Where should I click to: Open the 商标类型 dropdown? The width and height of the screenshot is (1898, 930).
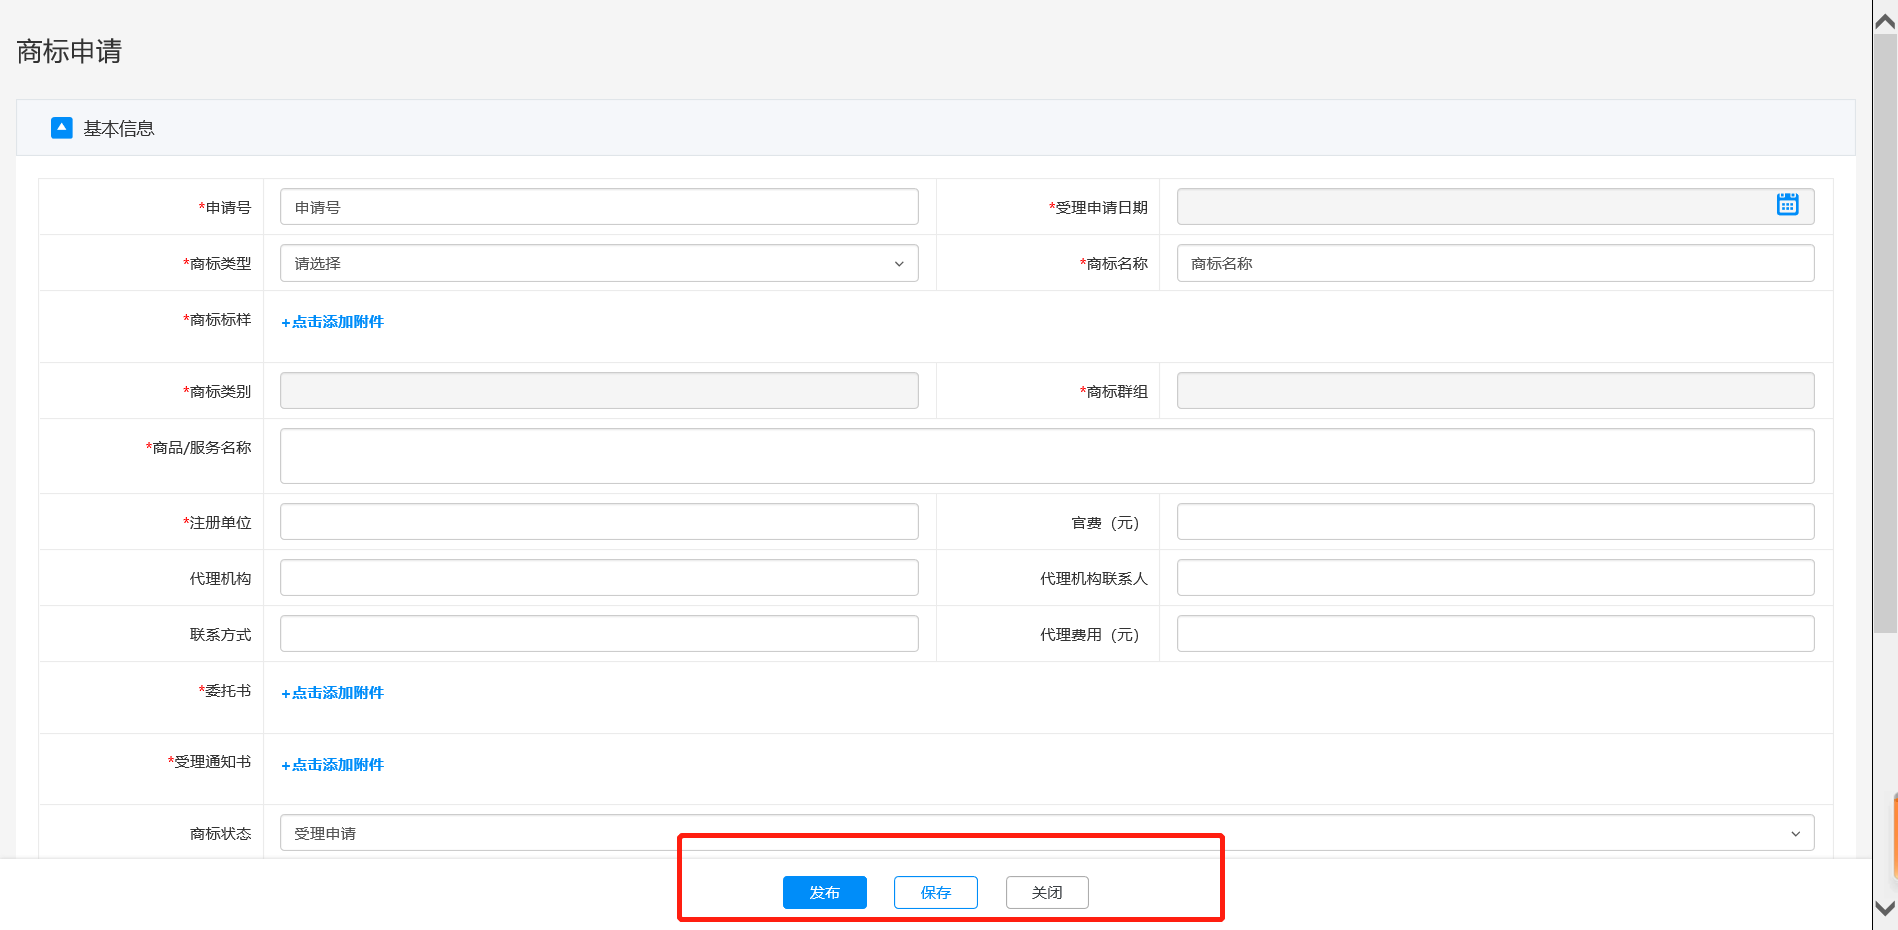click(x=598, y=263)
